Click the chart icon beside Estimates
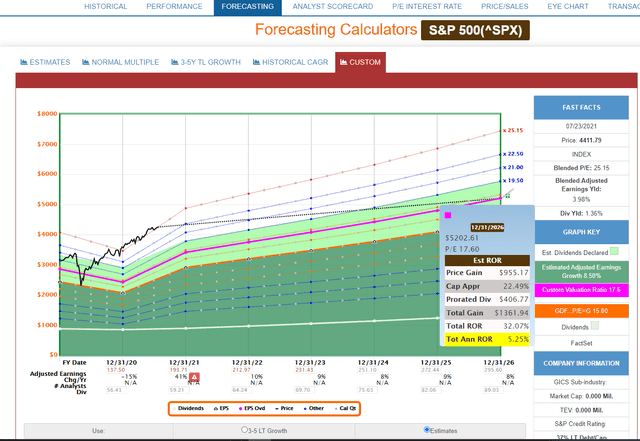The image size is (640, 441). tap(24, 62)
